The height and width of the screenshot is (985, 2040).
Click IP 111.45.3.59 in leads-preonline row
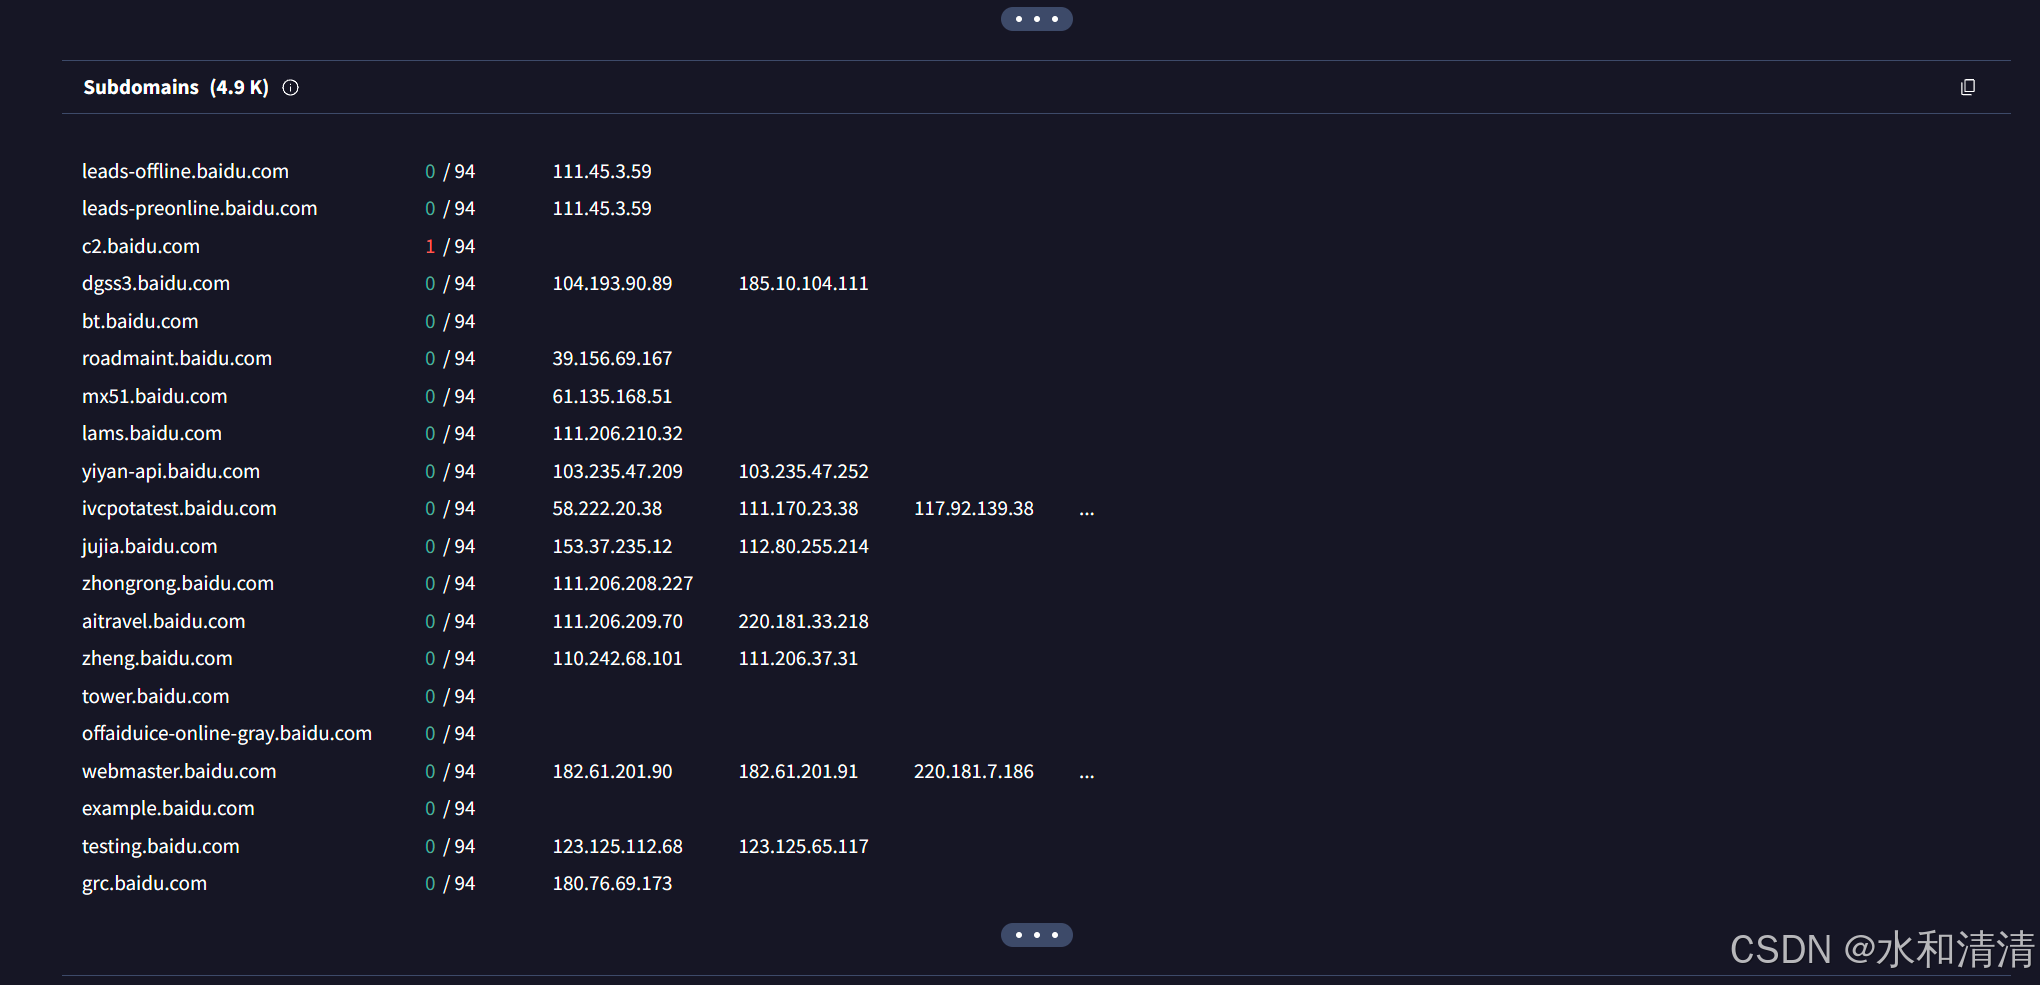(602, 208)
